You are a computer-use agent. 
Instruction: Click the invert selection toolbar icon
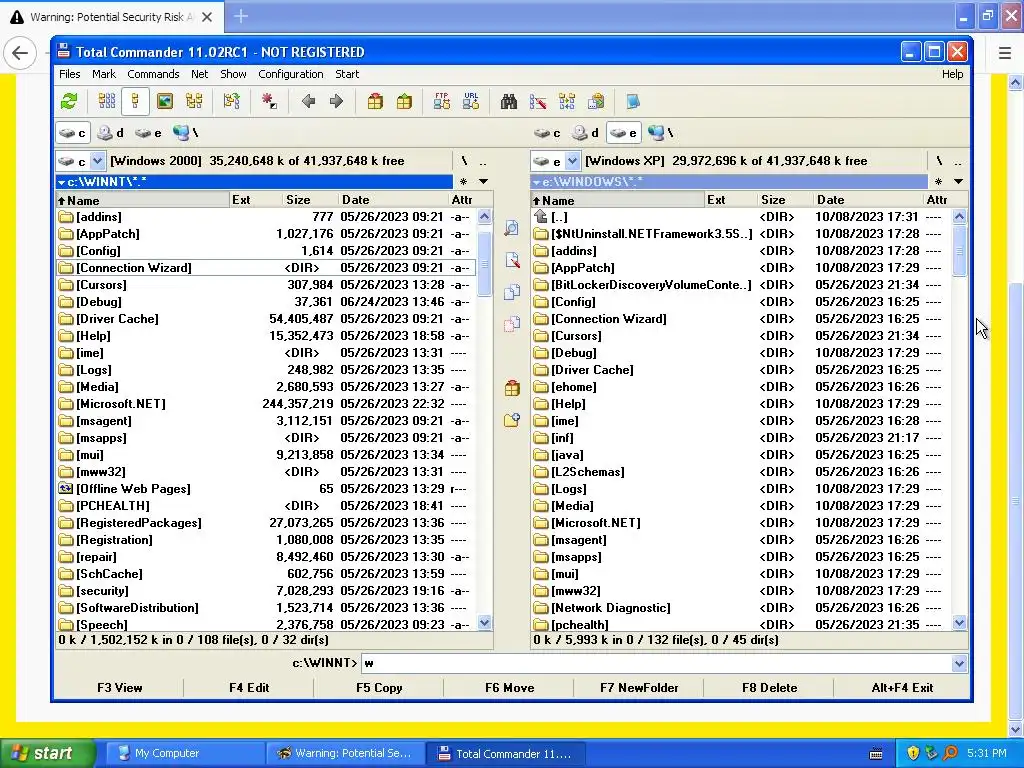231,101
